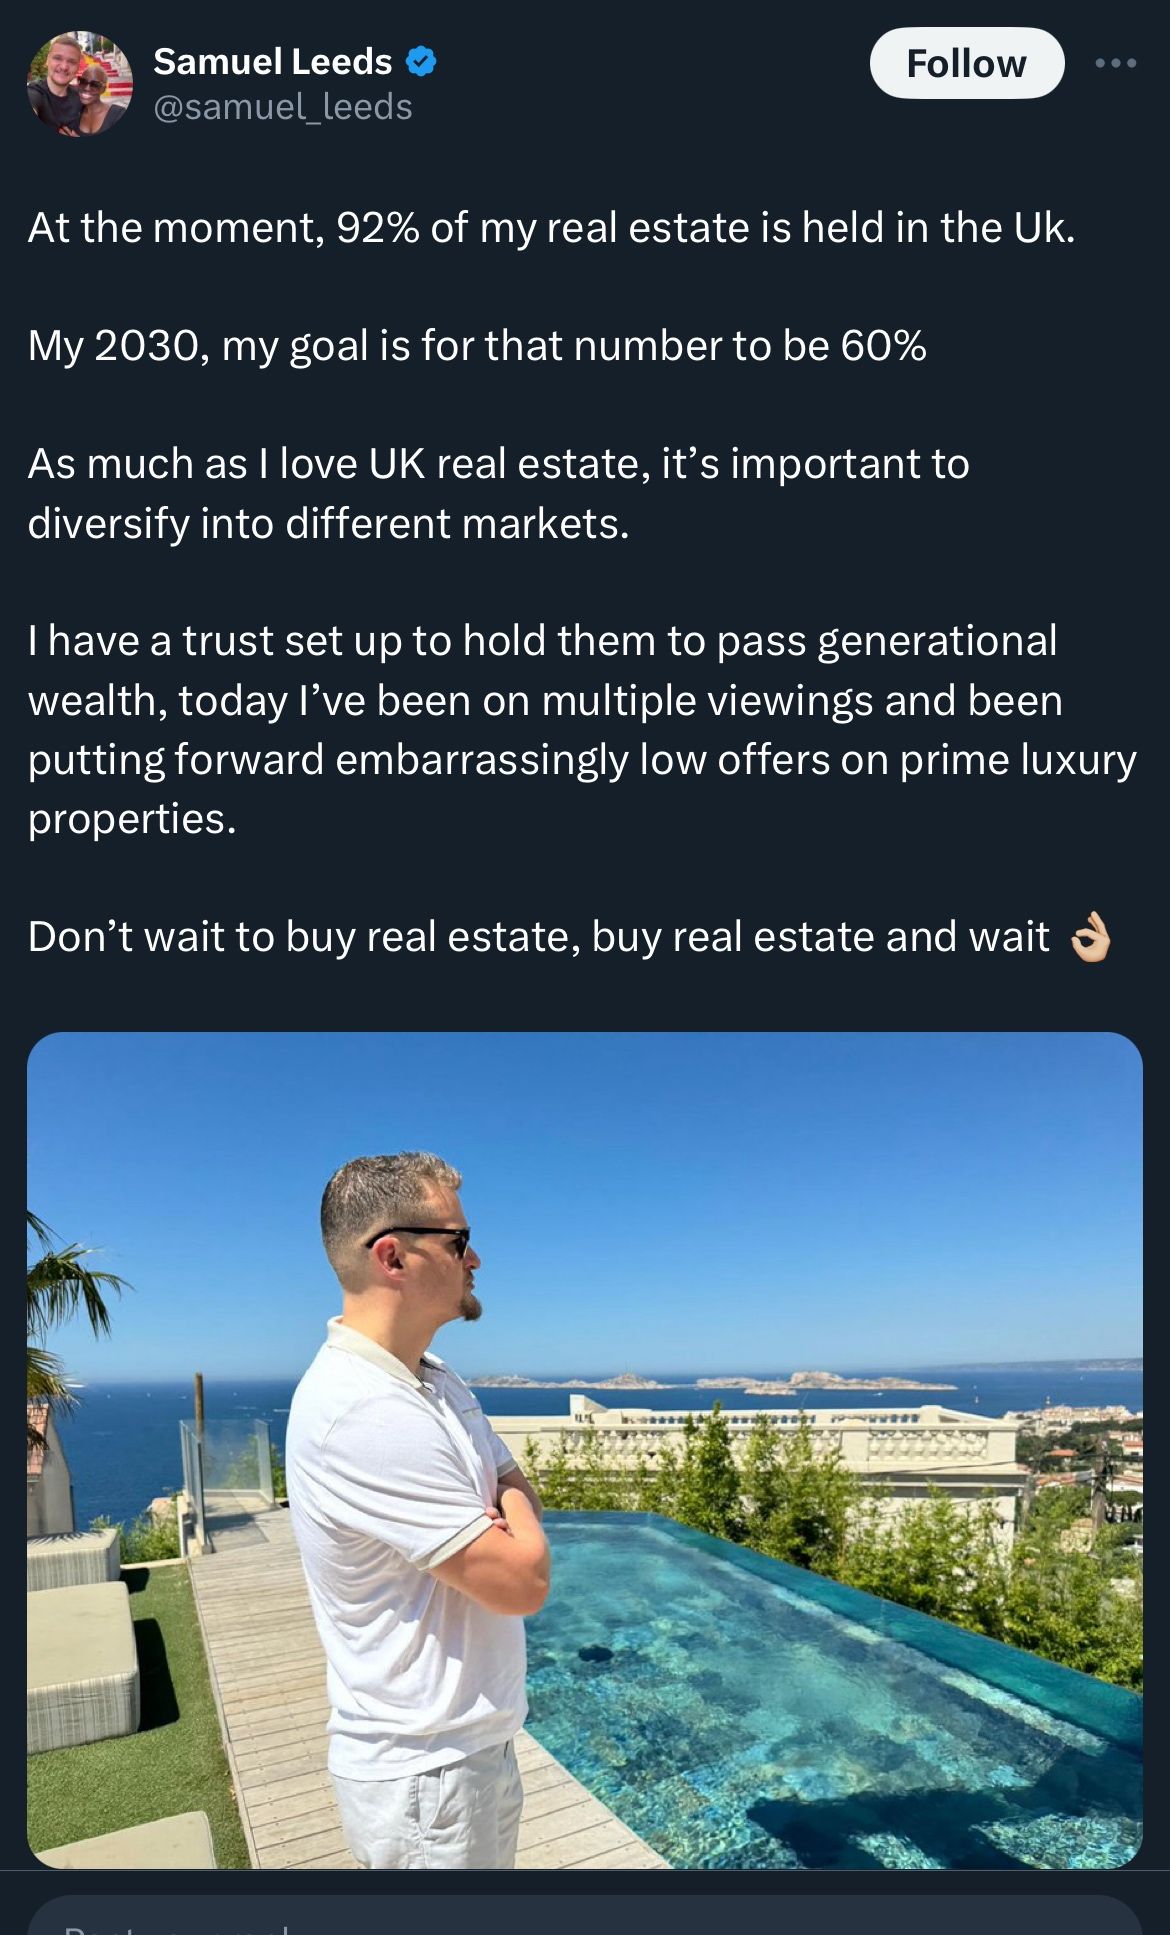Click the man's black sunglasses

425,1239
